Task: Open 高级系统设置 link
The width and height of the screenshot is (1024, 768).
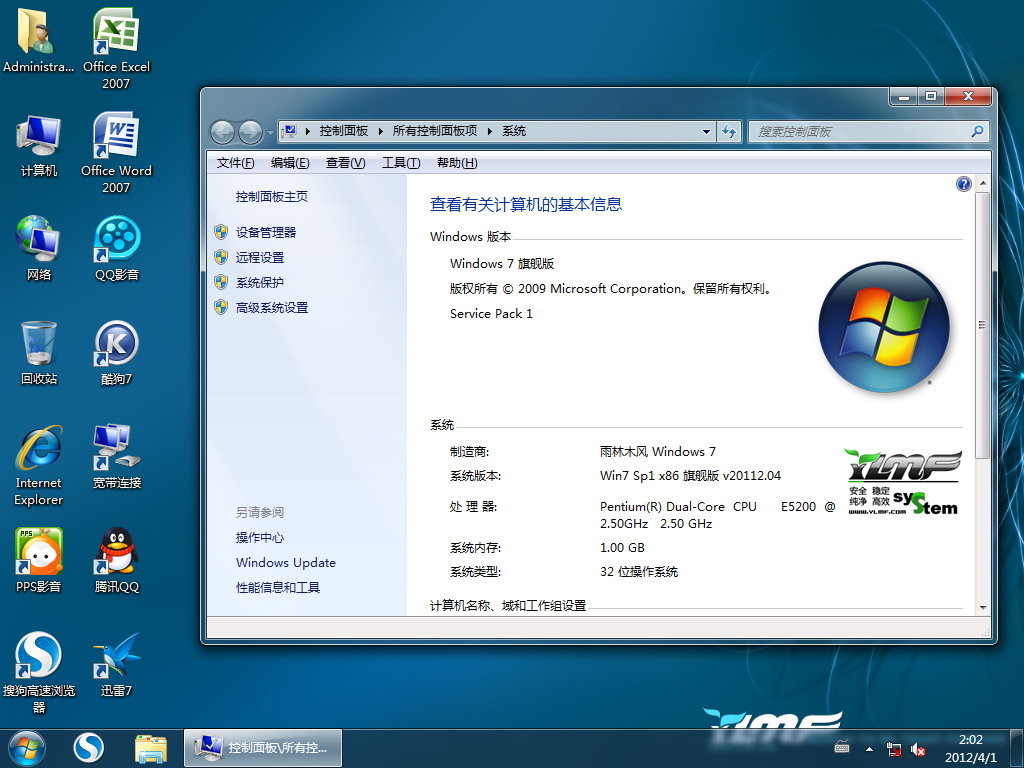Action: [x=272, y=308]
